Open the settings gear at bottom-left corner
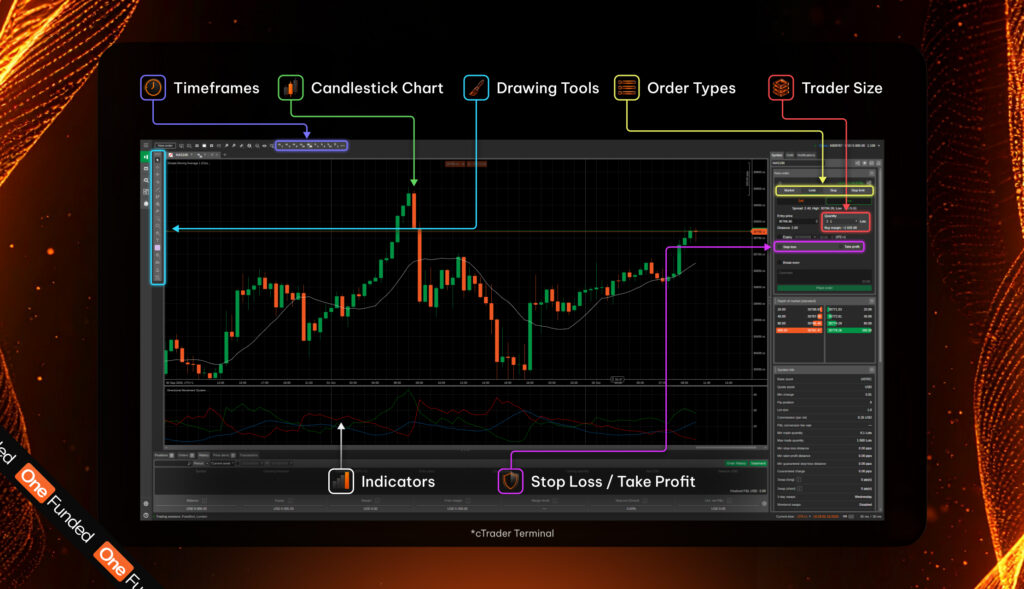1024x589 pixels. pos(146,503)
